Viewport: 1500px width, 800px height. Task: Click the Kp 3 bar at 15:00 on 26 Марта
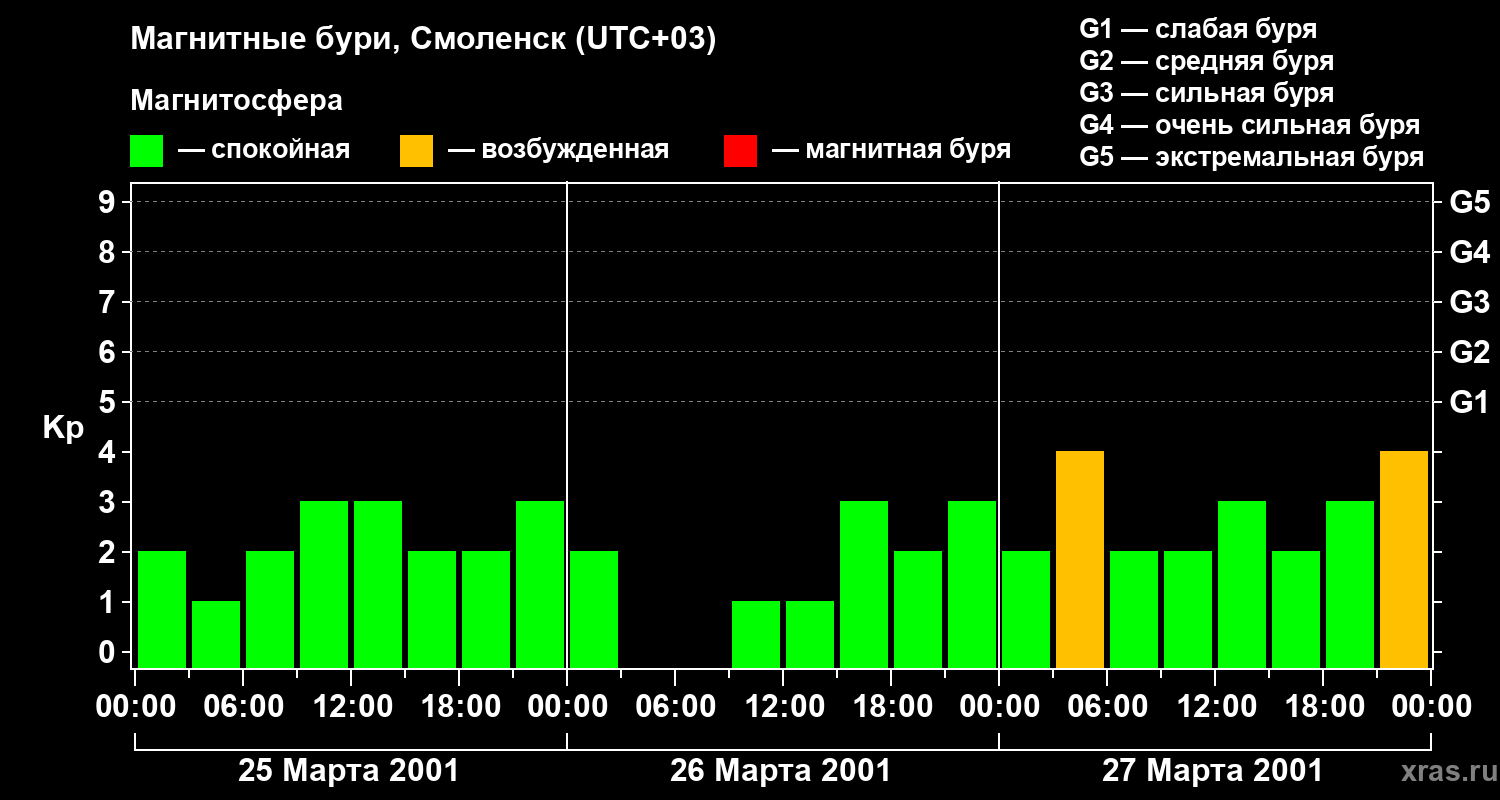click(x=864, y=584)
